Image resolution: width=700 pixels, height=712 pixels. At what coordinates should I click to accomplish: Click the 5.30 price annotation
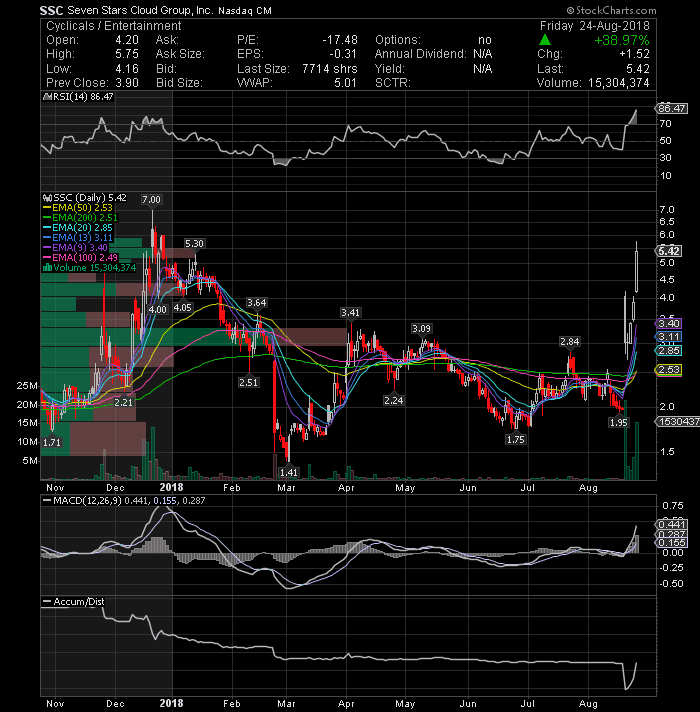tap(194, 244)
